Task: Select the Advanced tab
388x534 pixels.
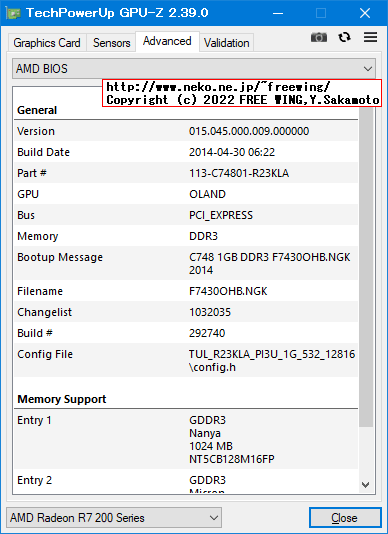Action: pos(167,41)
